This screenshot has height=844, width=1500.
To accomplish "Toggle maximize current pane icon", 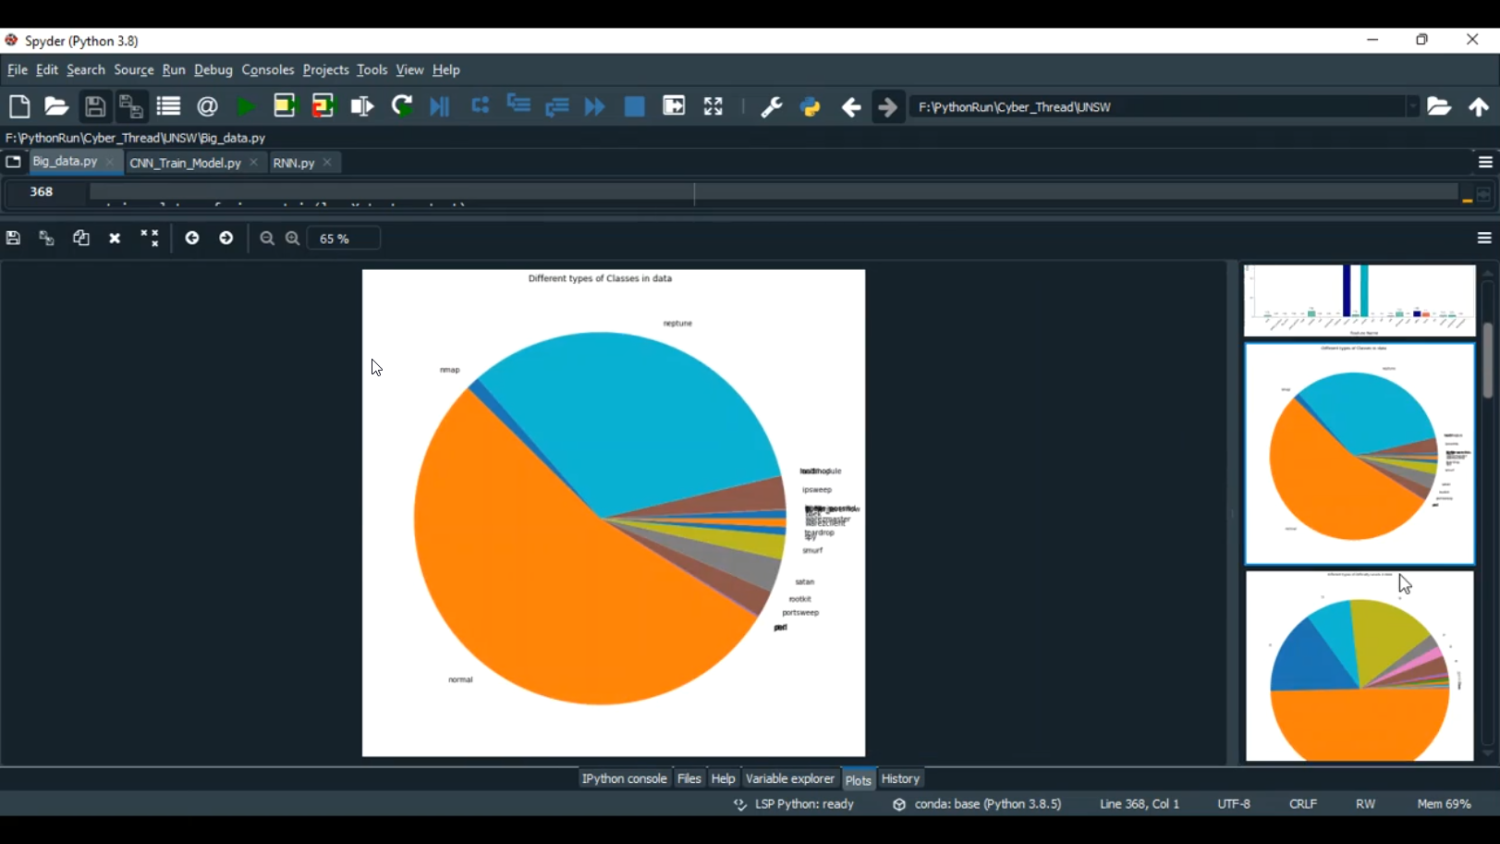I will (x=674, y=107).
